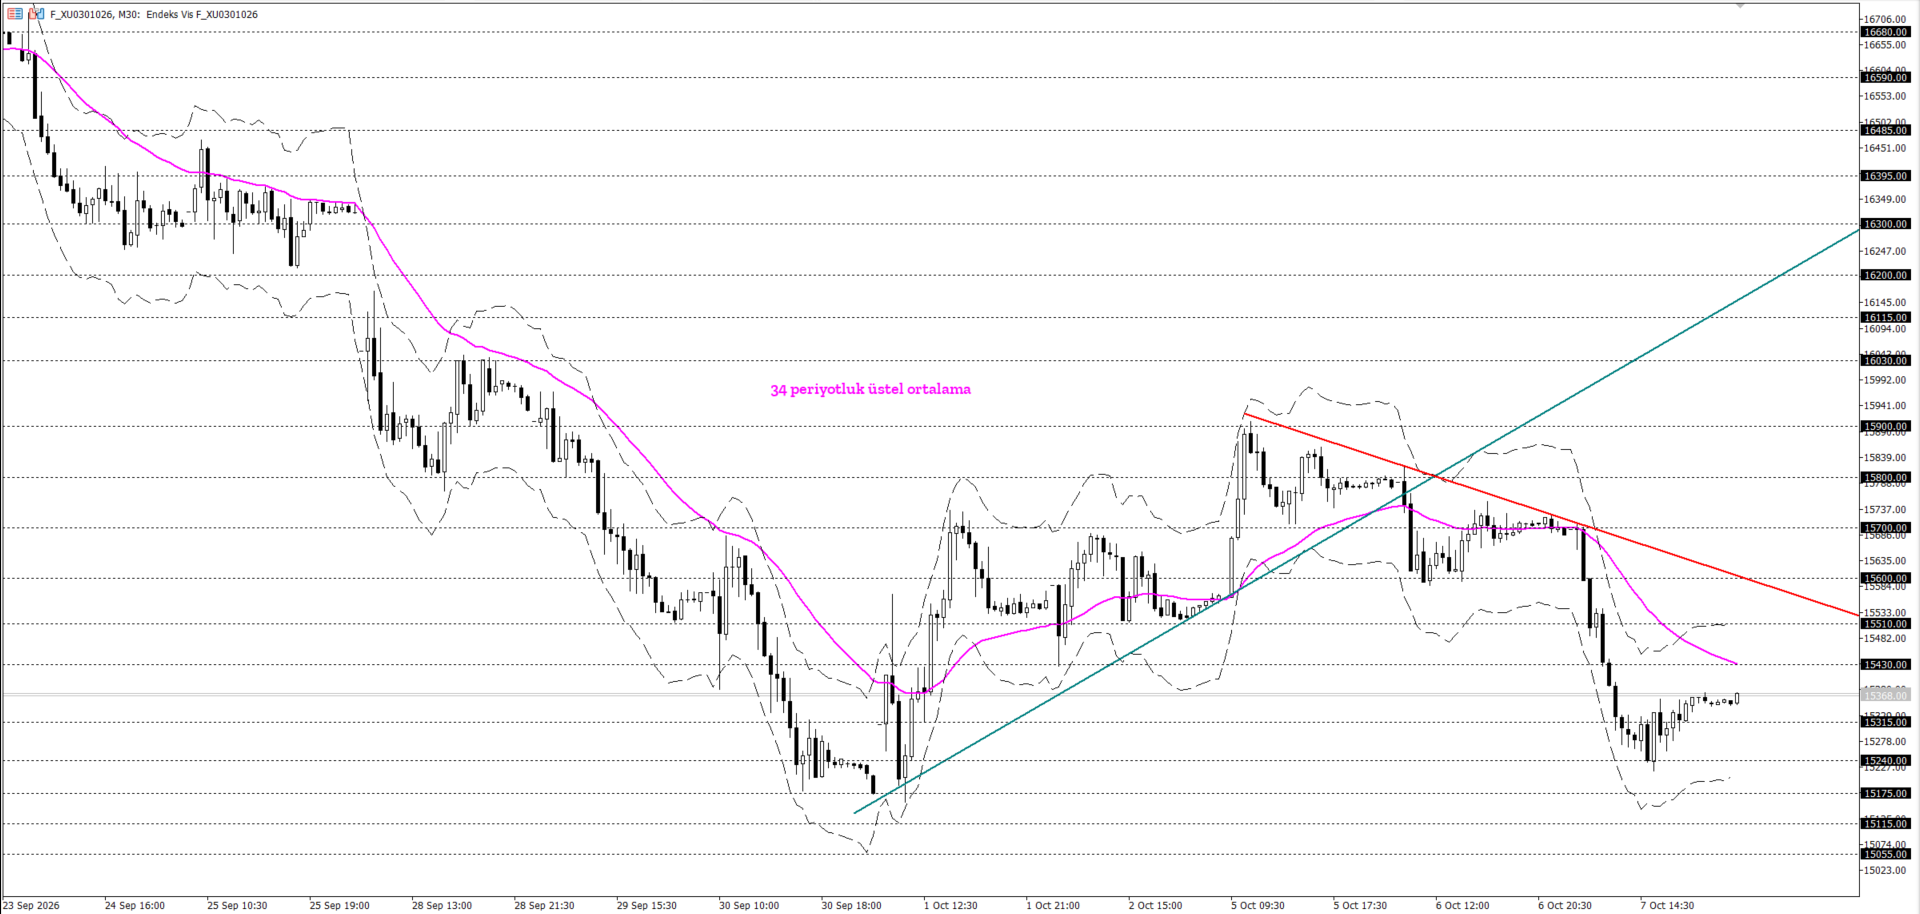Click the 16300.00 price level label

coord(1885,224)
